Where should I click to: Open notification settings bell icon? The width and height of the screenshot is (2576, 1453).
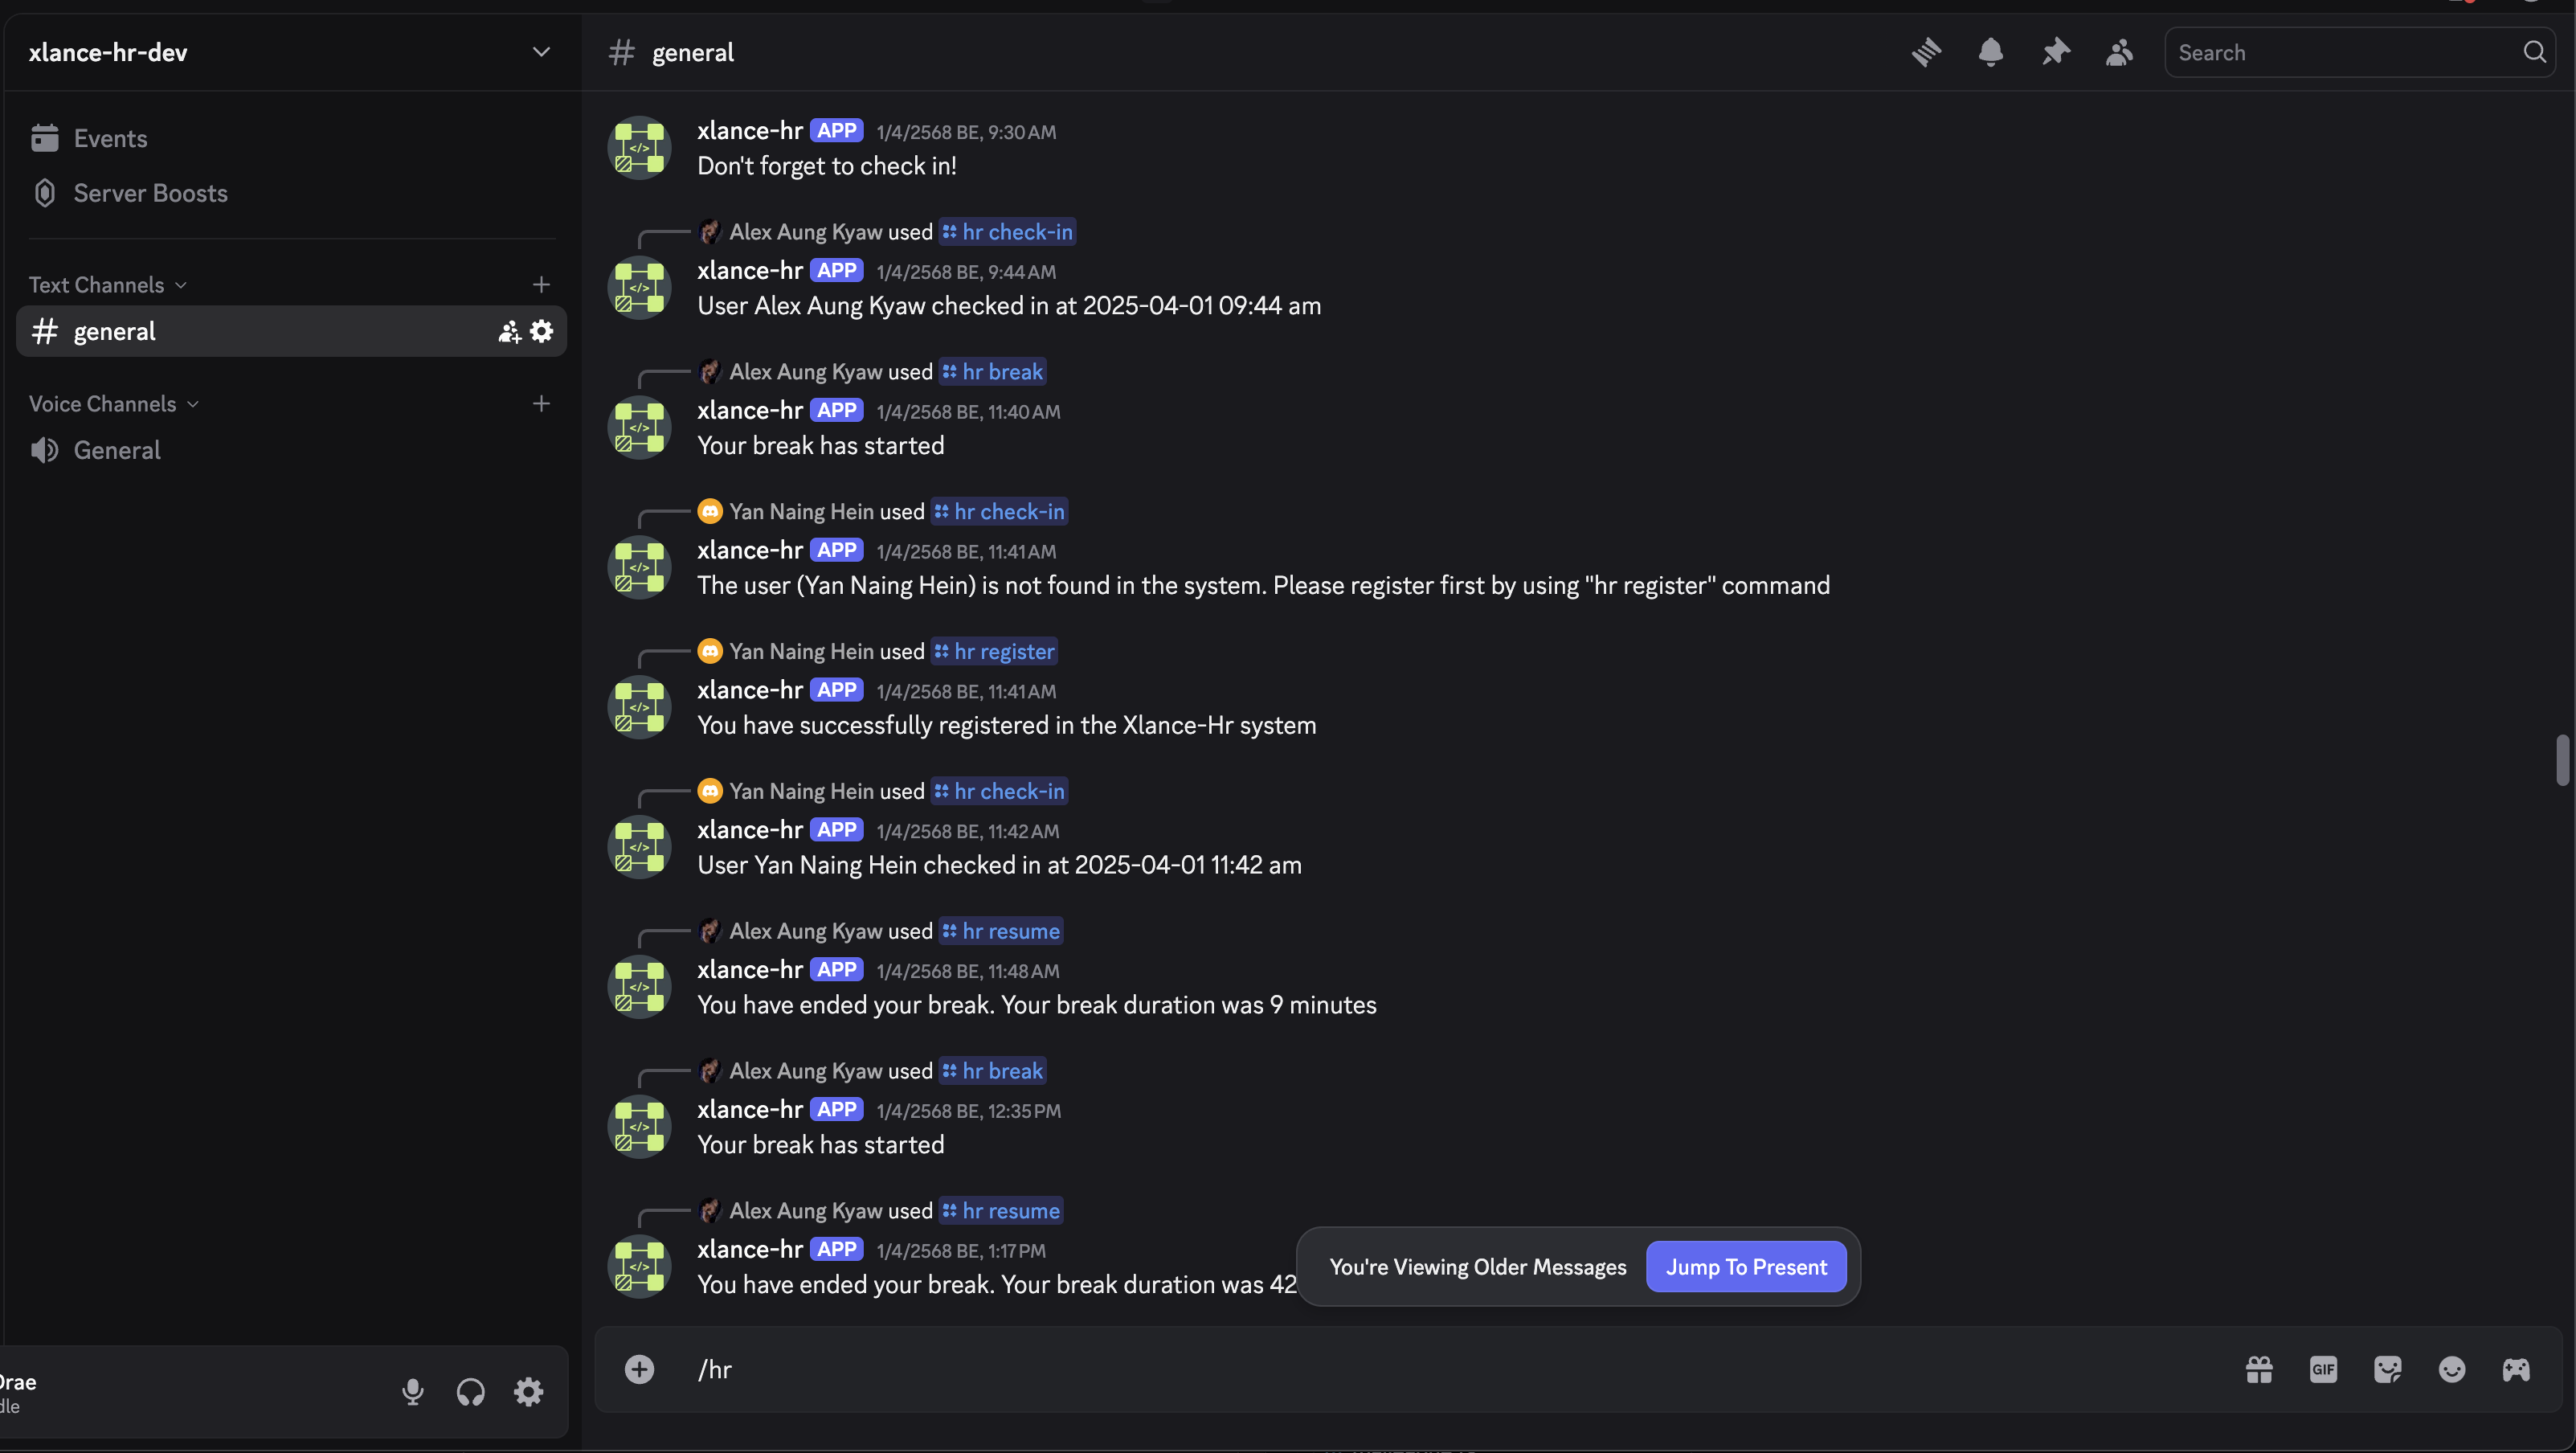click(1990, 52)
